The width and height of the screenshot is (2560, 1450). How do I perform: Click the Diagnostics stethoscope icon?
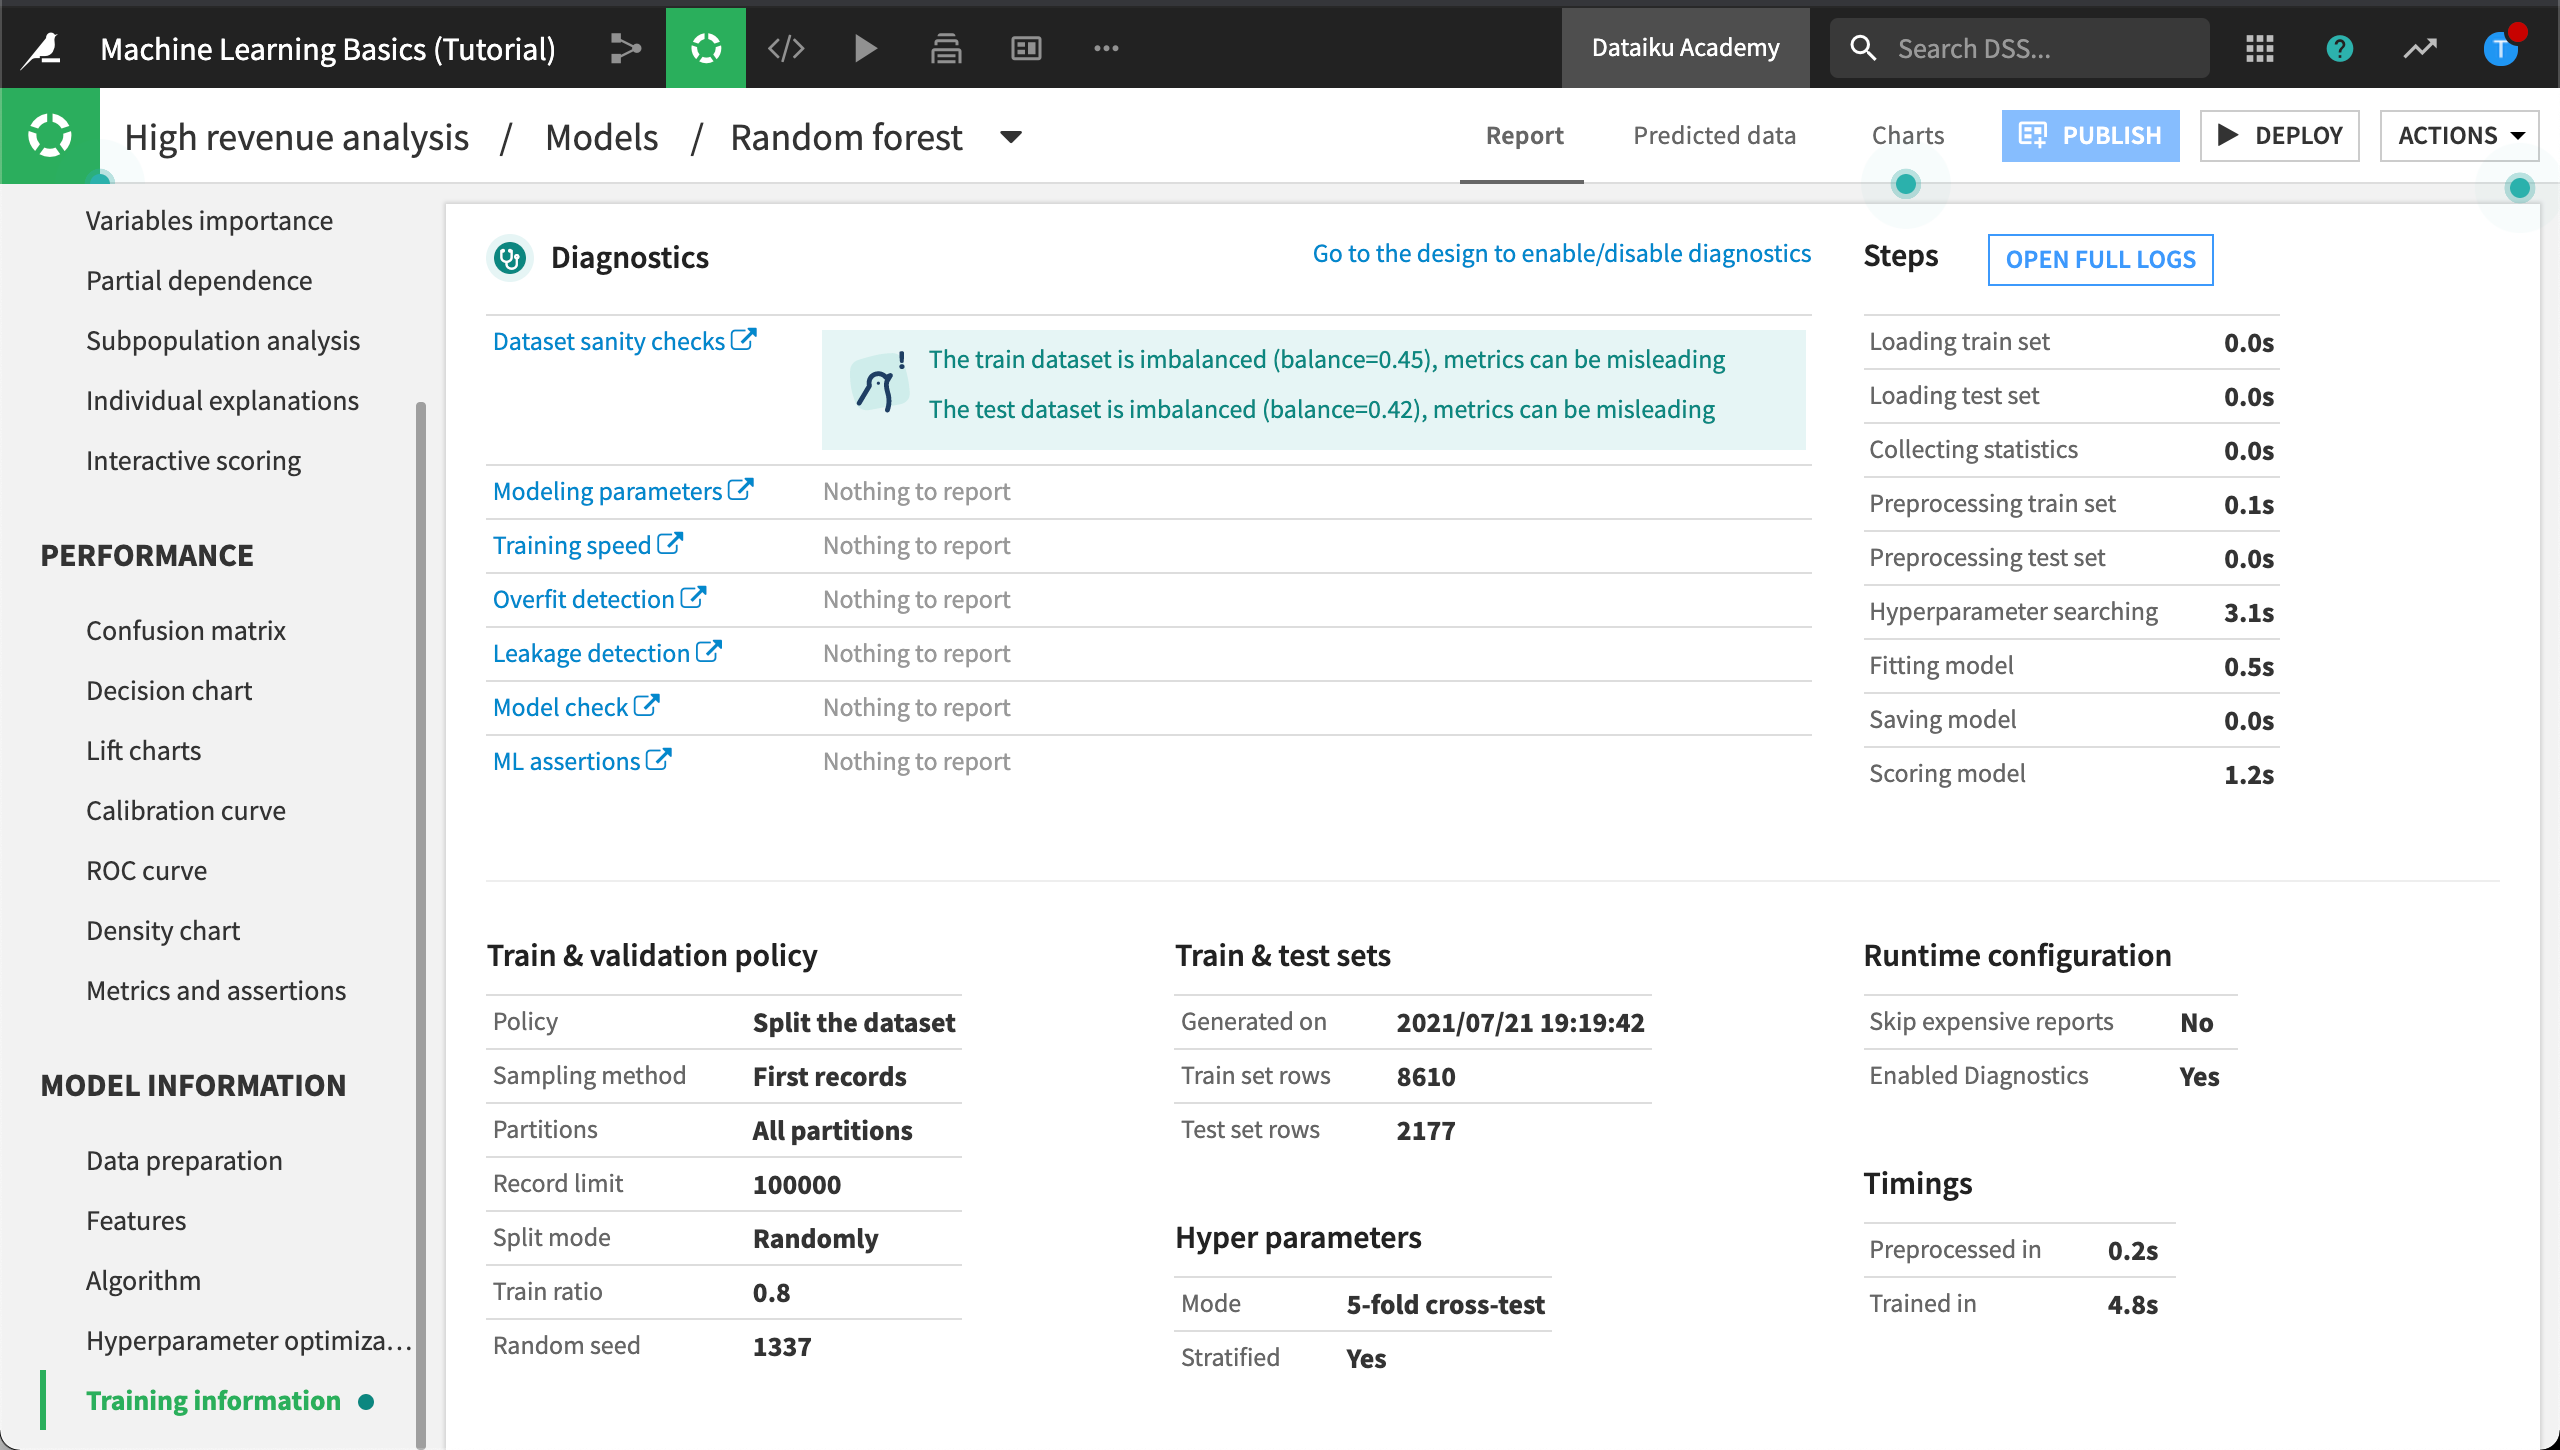point(510,258)
